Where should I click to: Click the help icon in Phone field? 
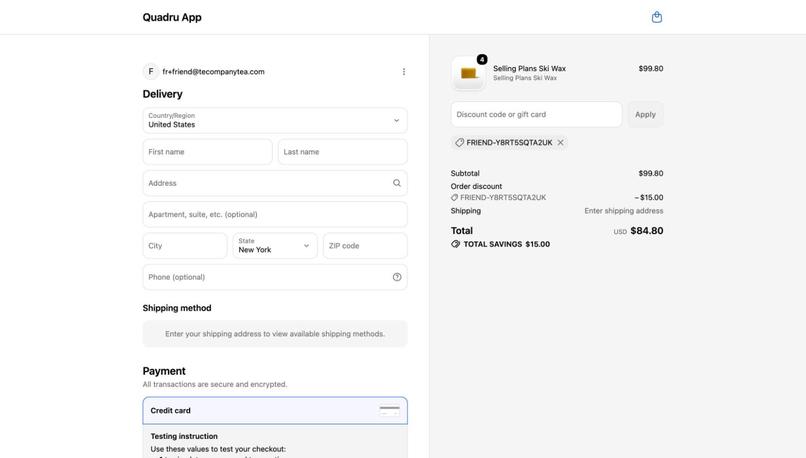point(397,277)
